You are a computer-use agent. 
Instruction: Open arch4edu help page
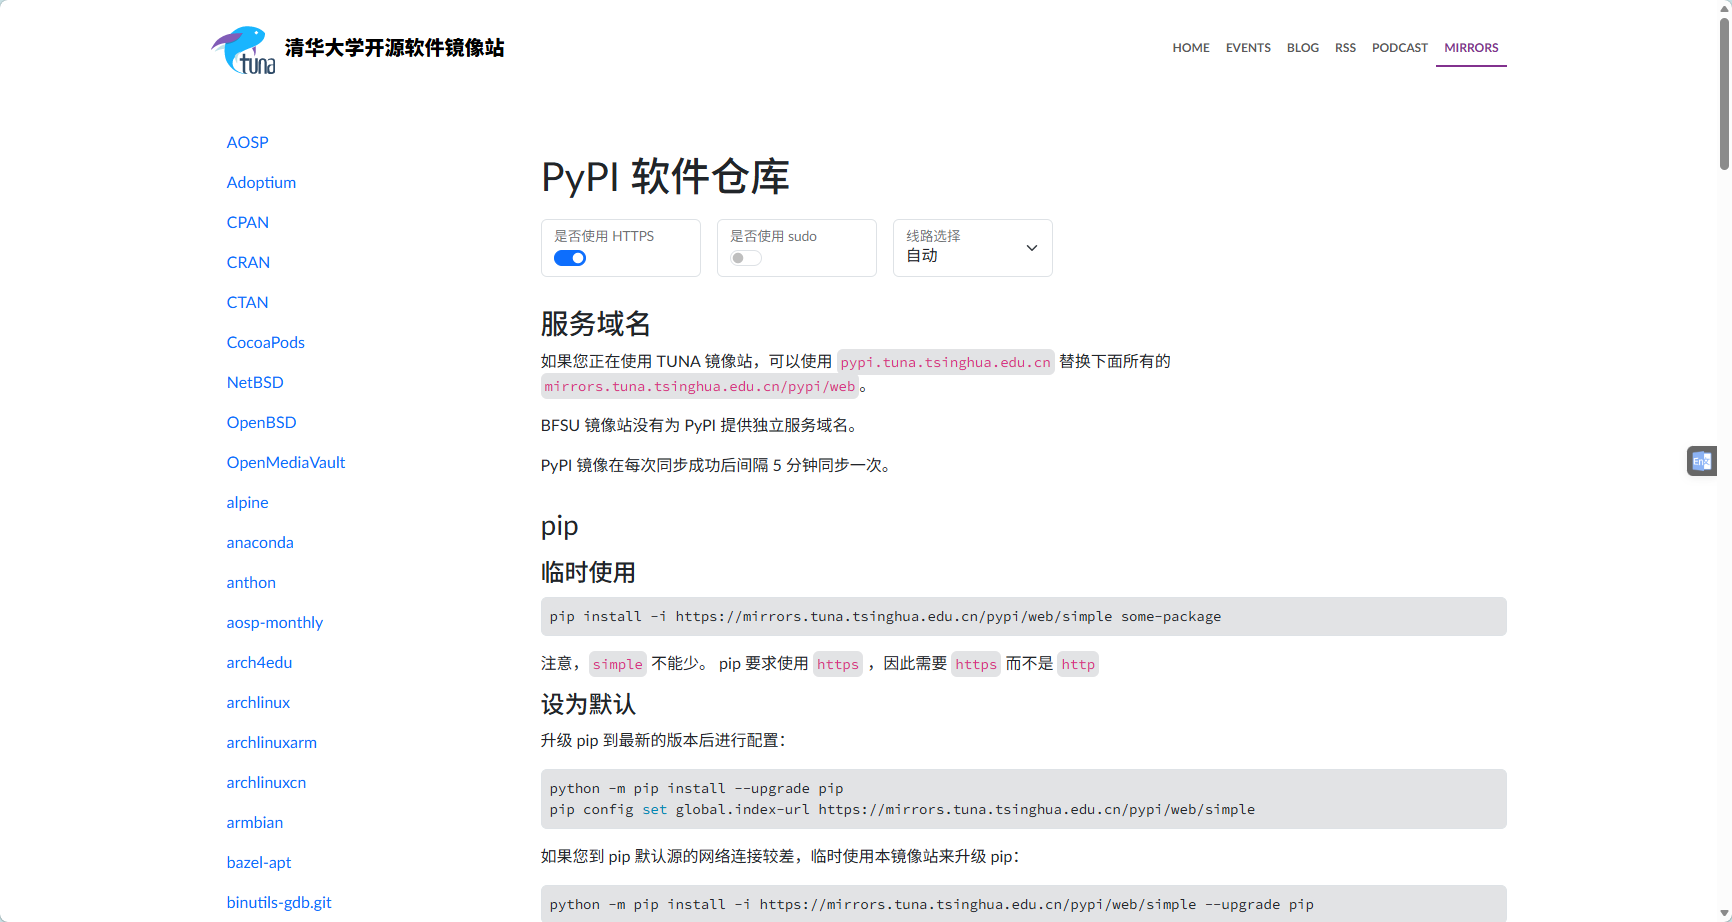tap(259, 662)
